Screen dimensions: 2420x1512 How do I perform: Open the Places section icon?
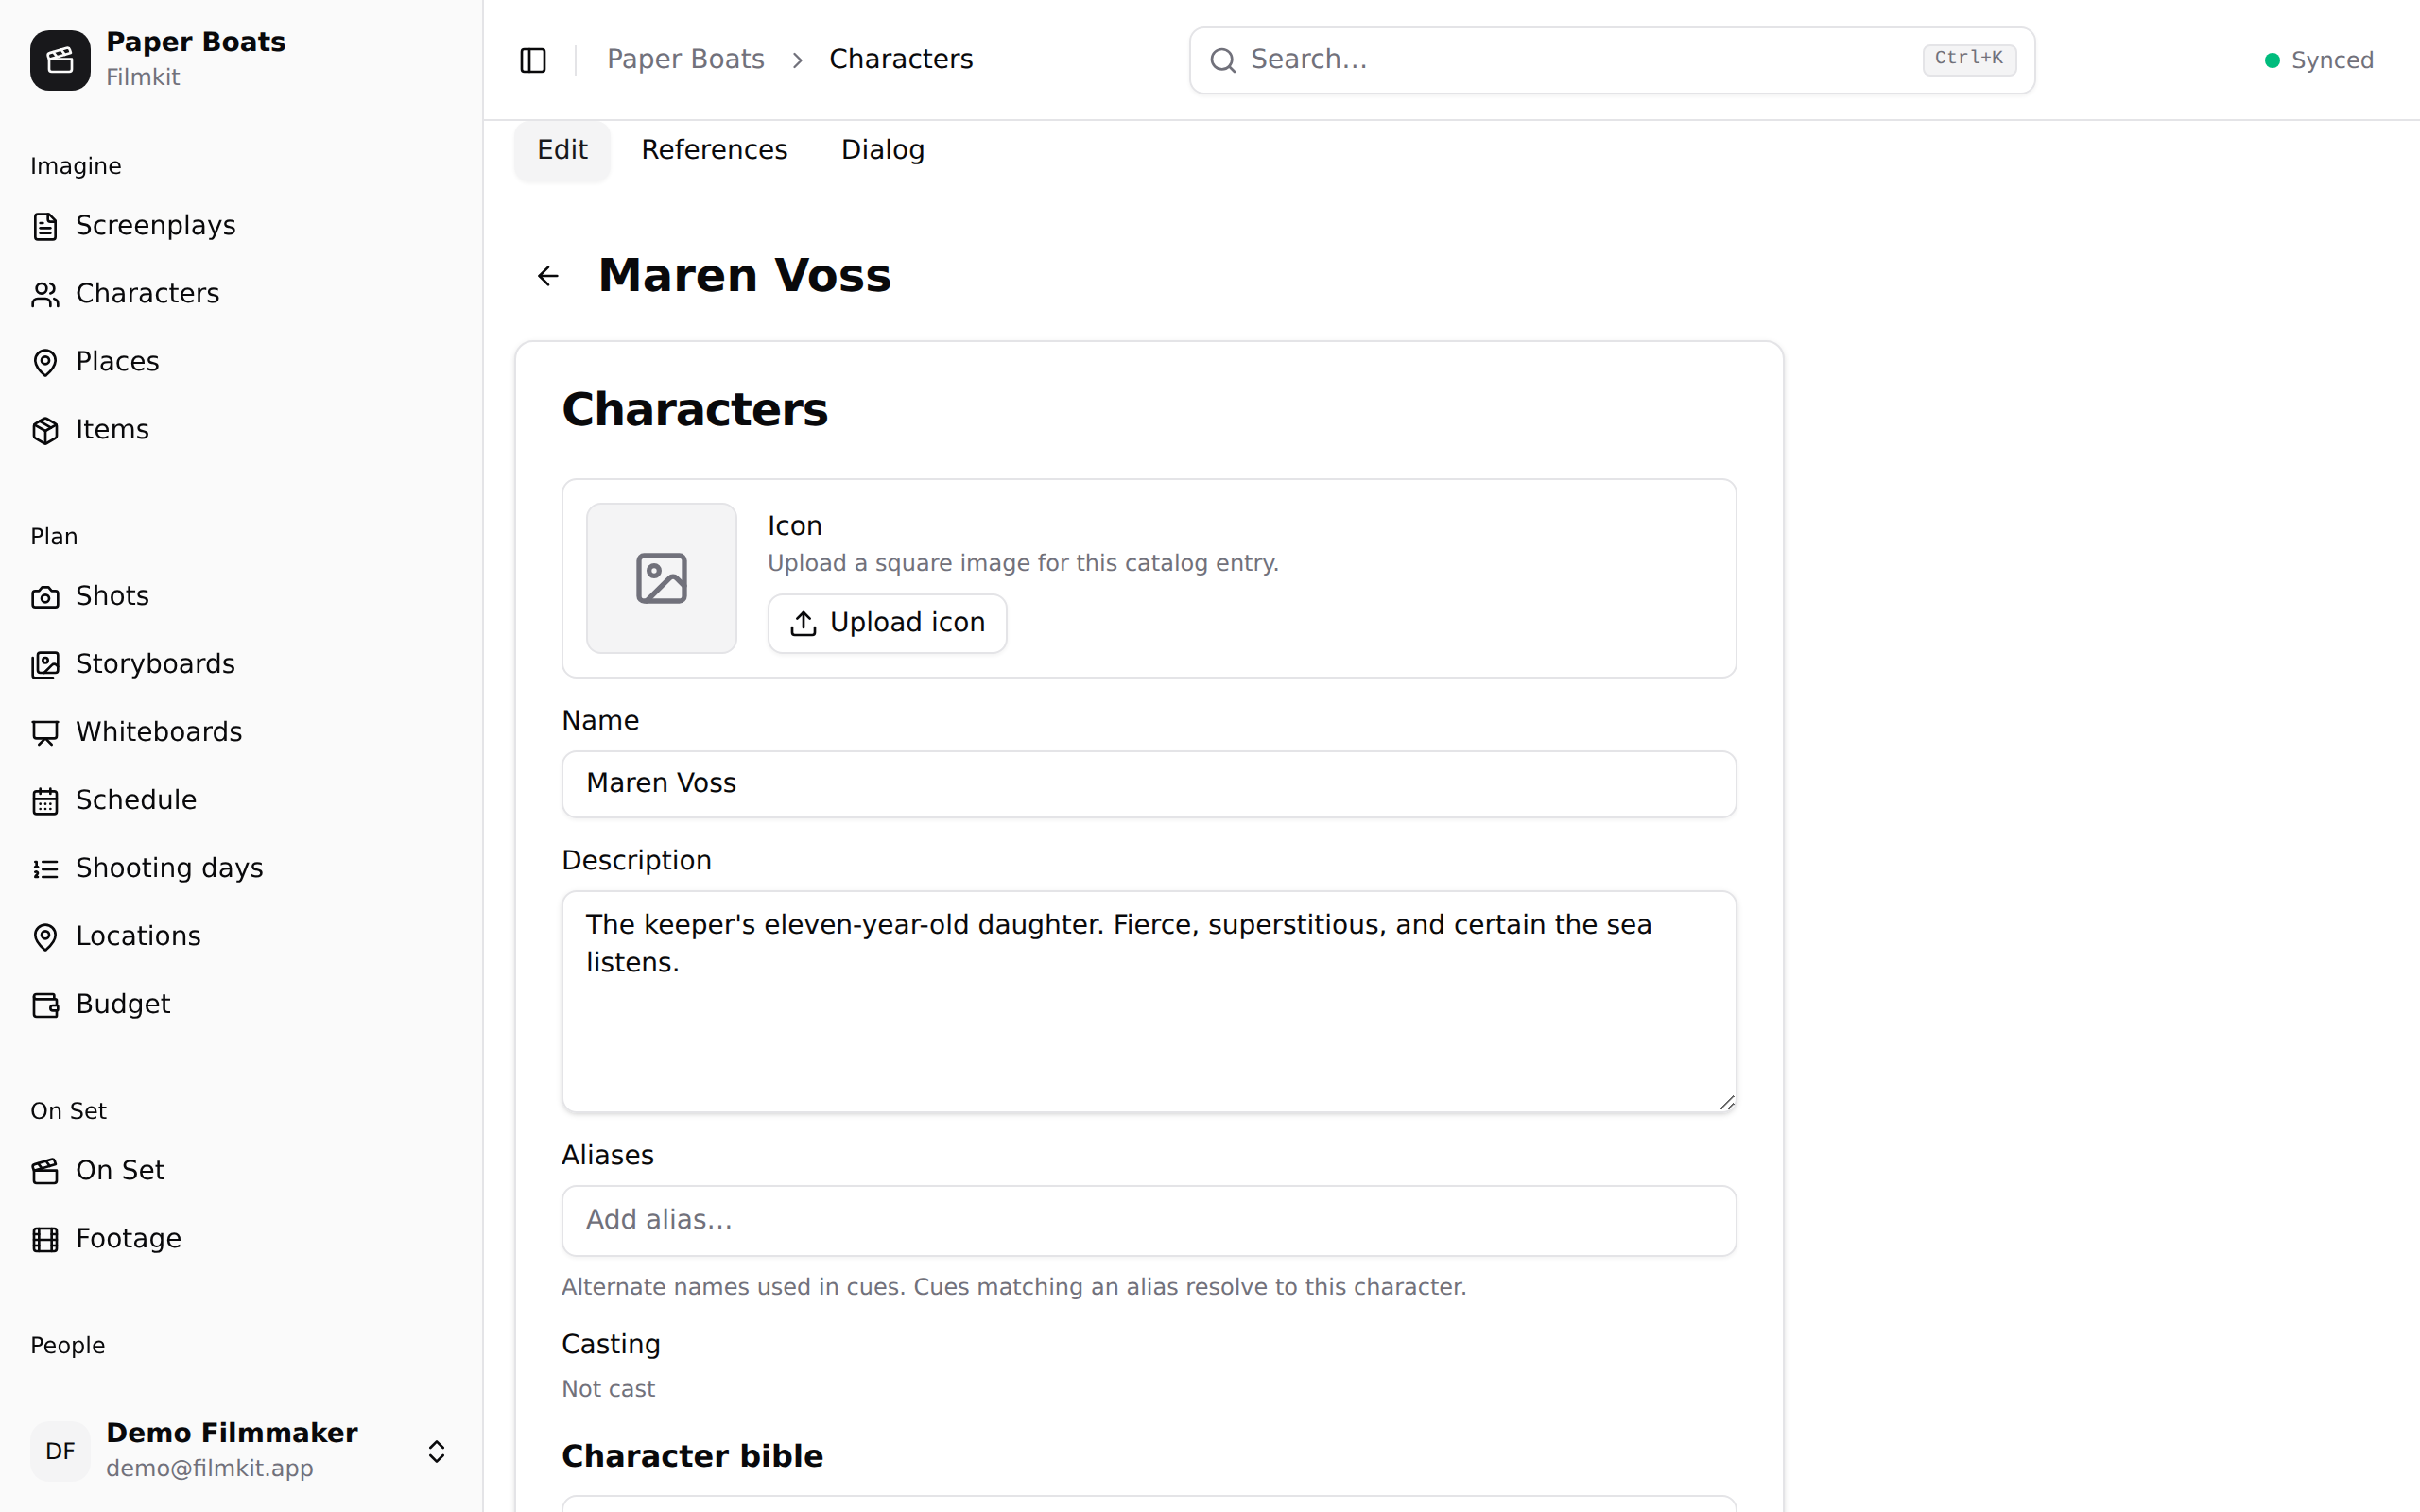click(45, 362)
